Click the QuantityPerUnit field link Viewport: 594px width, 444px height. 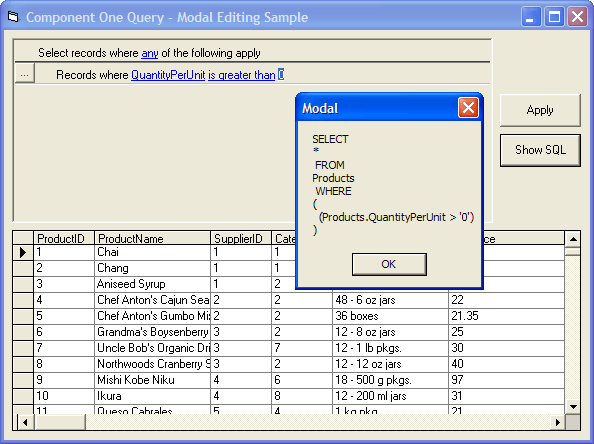(168, 75)
